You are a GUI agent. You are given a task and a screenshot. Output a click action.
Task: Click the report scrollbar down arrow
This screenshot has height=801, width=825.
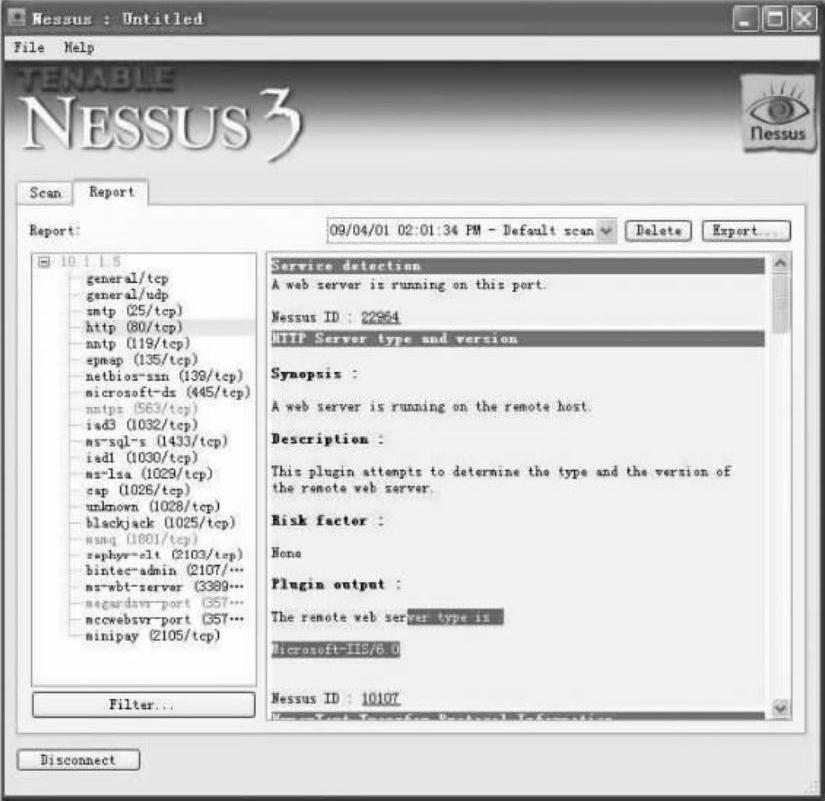click(780, 708)
